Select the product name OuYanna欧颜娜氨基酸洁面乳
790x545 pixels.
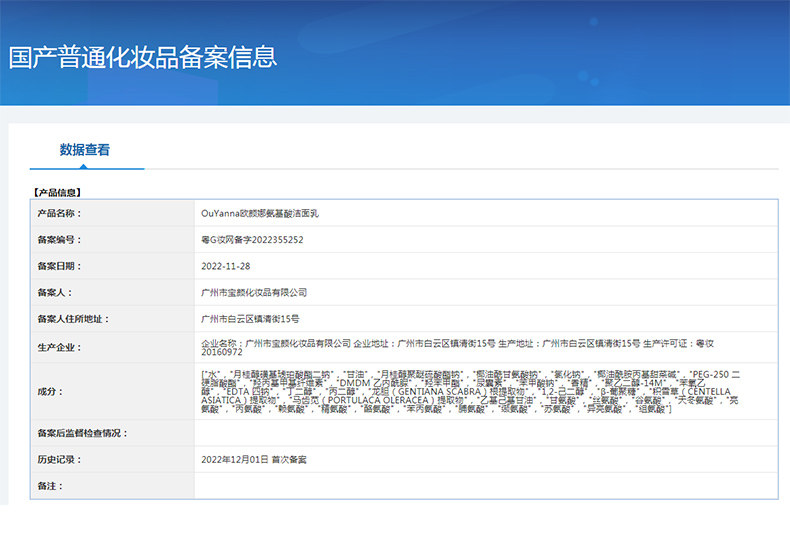pos(259,213)
